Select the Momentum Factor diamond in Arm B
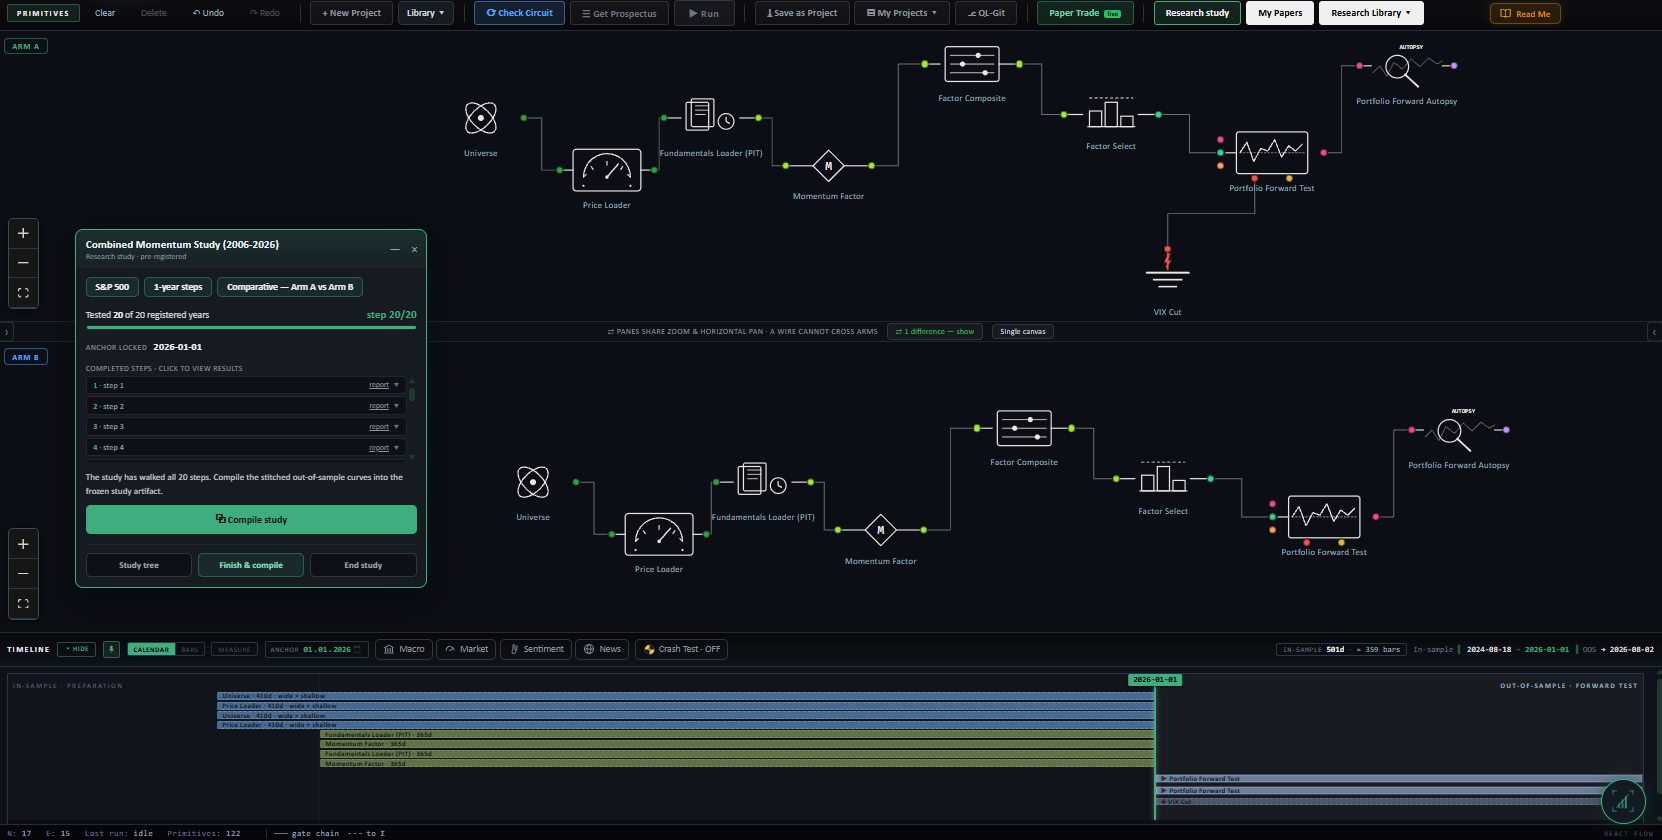 880,530
